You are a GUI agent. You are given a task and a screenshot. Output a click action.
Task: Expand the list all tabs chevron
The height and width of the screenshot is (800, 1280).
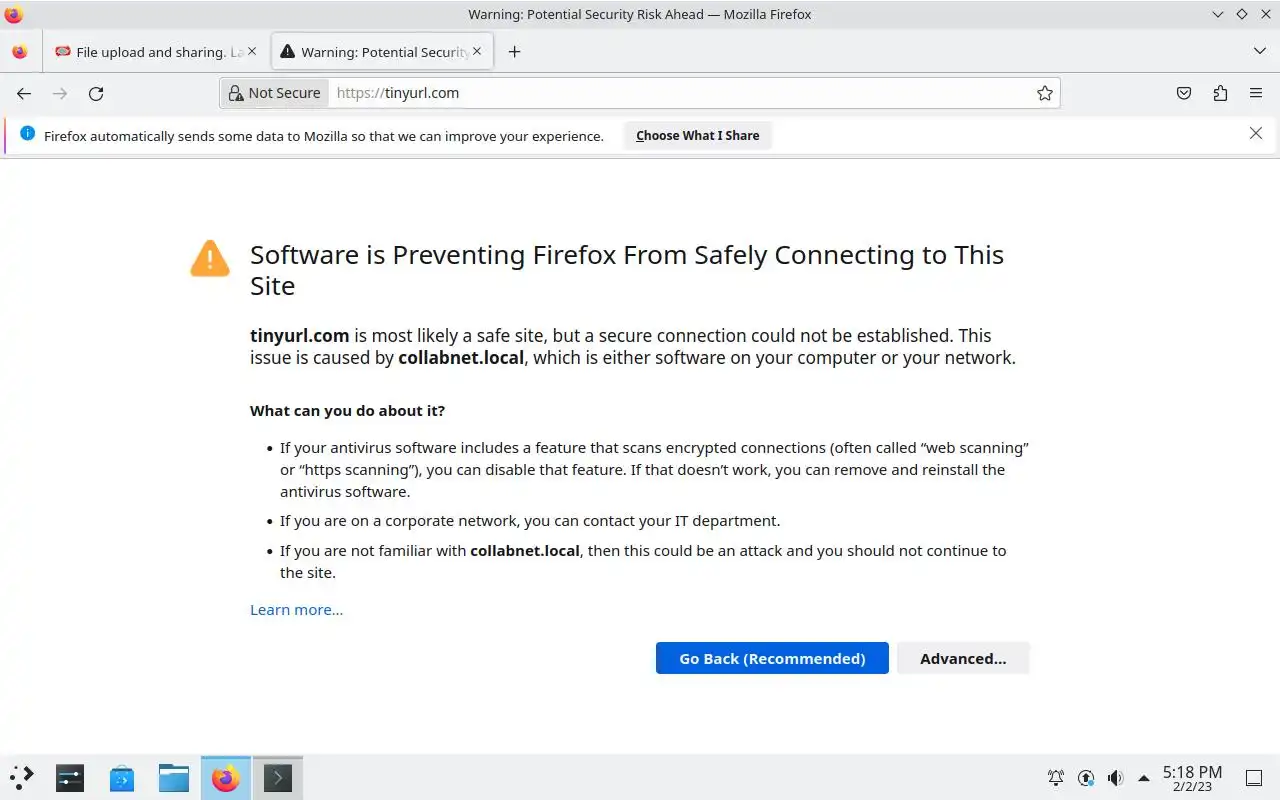point(1259,52)
